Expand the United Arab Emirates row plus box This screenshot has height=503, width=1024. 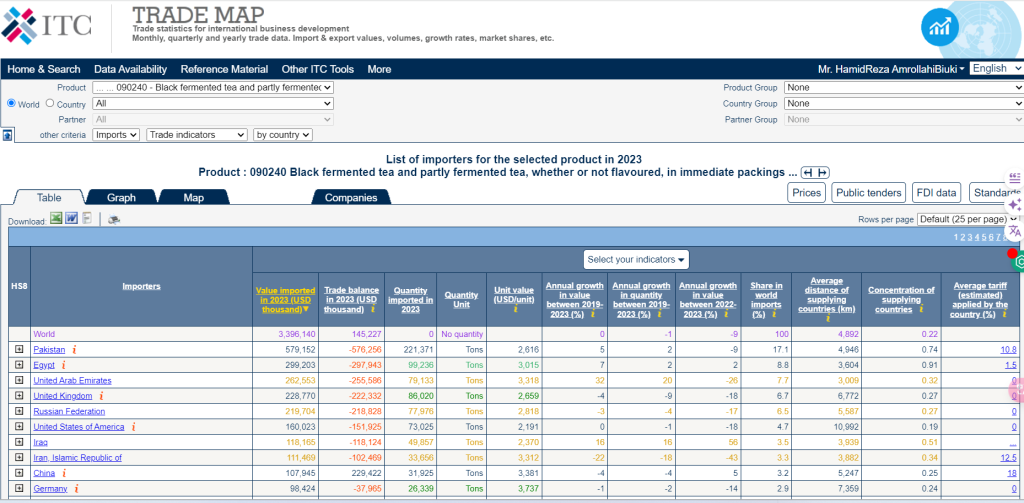point(19,380)
